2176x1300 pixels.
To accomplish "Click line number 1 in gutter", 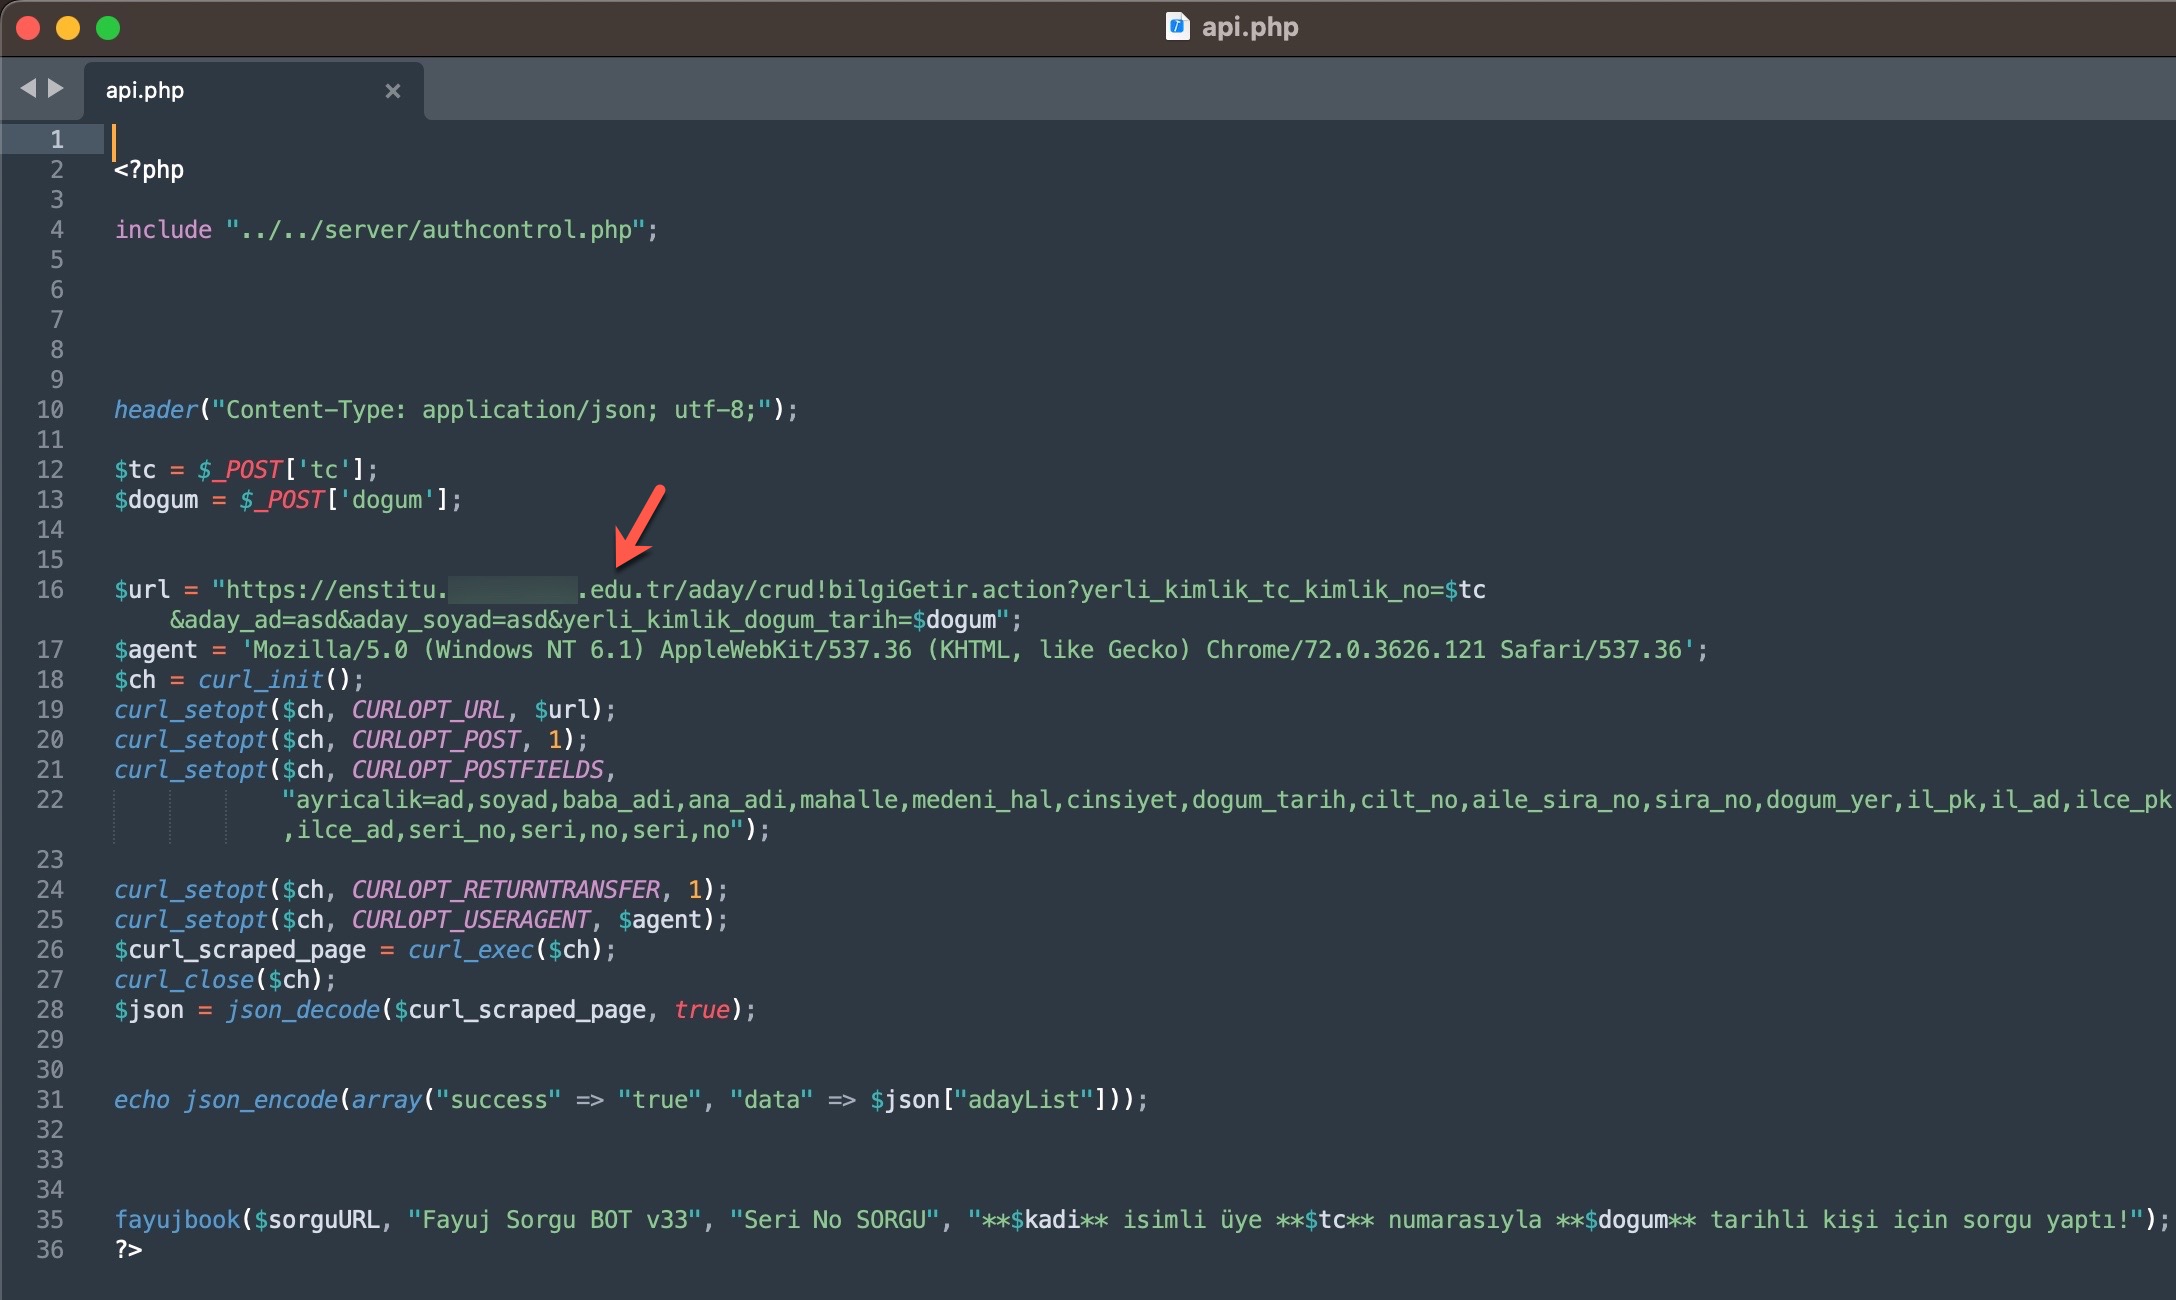I will coord(57,140).
